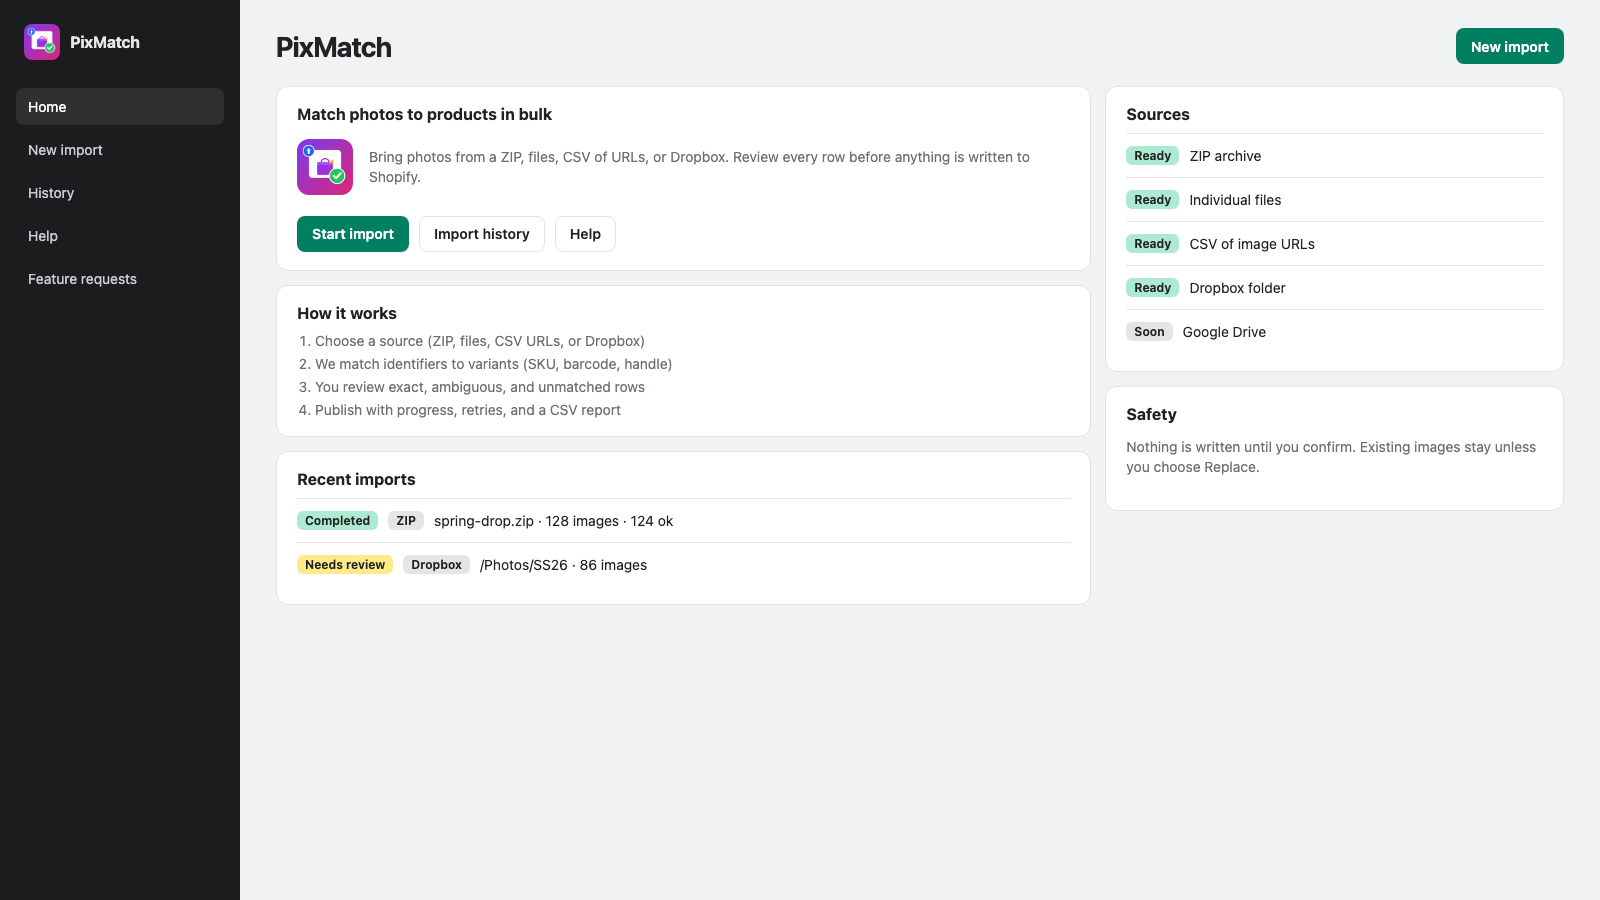
Task: Click the Needs review status badge
Action: point(345,565)
